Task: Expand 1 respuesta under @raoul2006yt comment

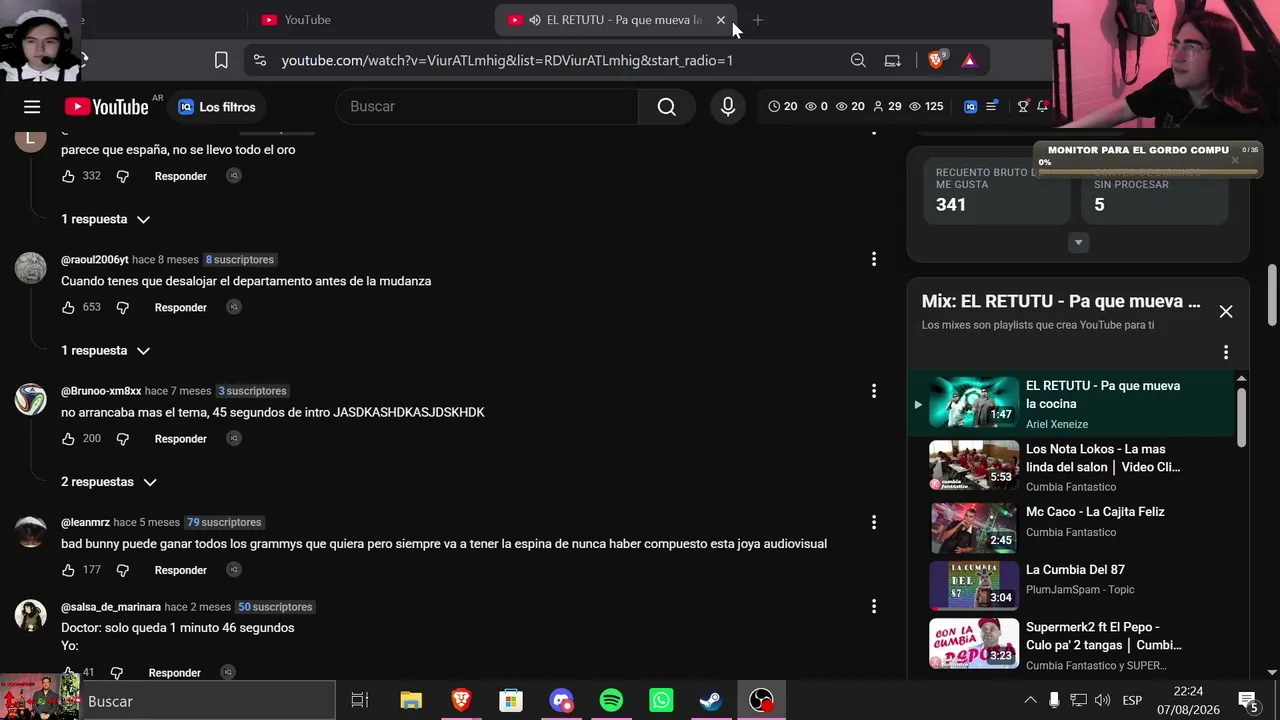Action: coord(105,350)
